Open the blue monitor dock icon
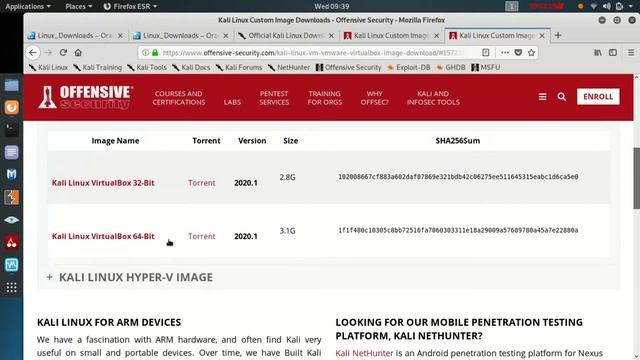The image size is (640, 360). 11,265
